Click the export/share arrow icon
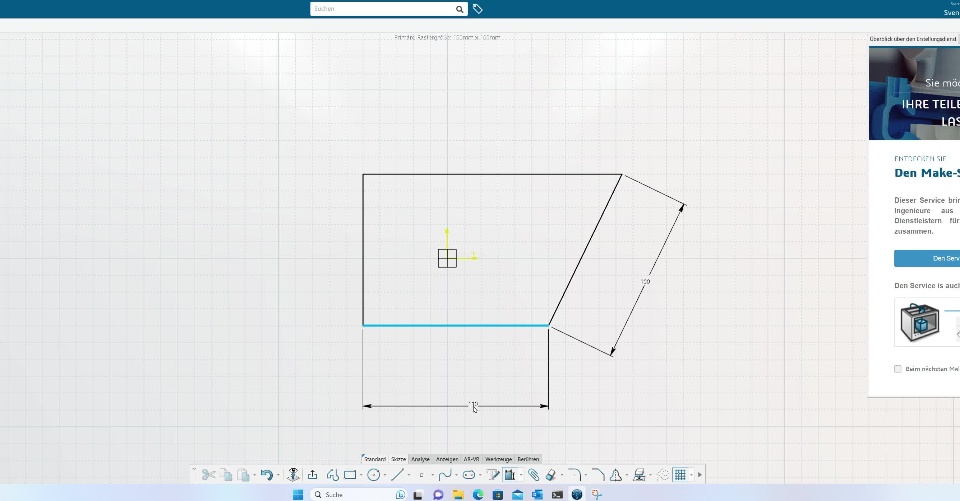Image resolution: width=960 pixels, height=501 pixels. tap(312, 475)
